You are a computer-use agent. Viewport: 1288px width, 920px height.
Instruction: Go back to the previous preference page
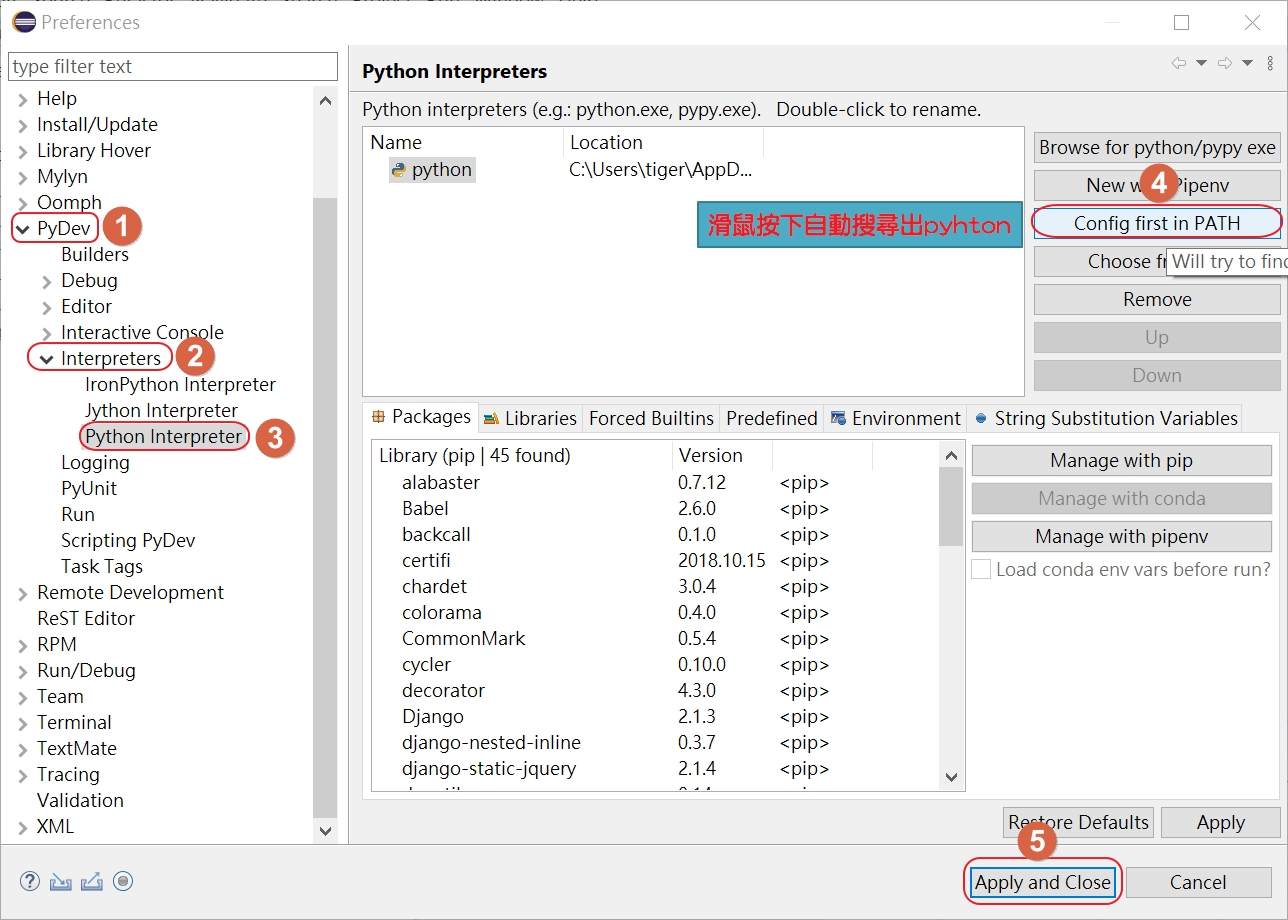click(1179, 63)
